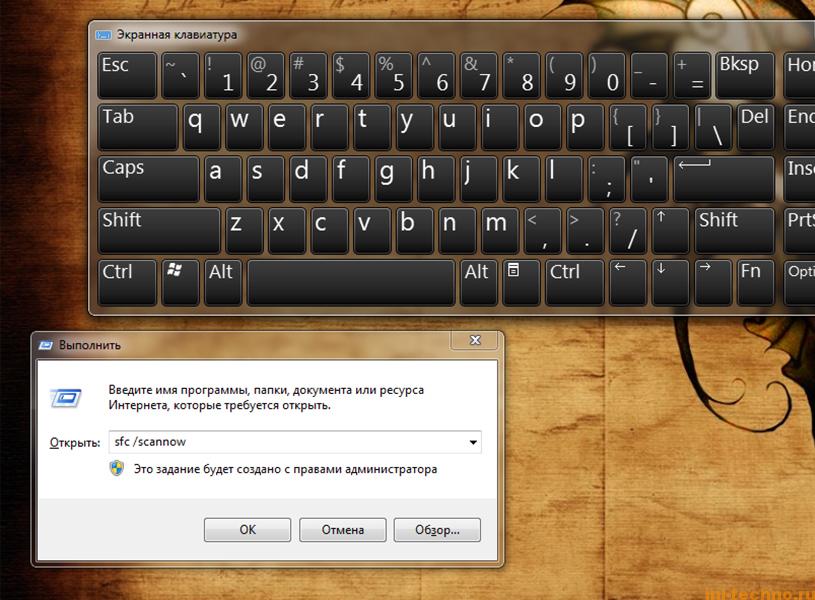Tap the 3 hash key
Viewport: 815px width, 600px height.
pyautogui.click(x=308, y=75)
